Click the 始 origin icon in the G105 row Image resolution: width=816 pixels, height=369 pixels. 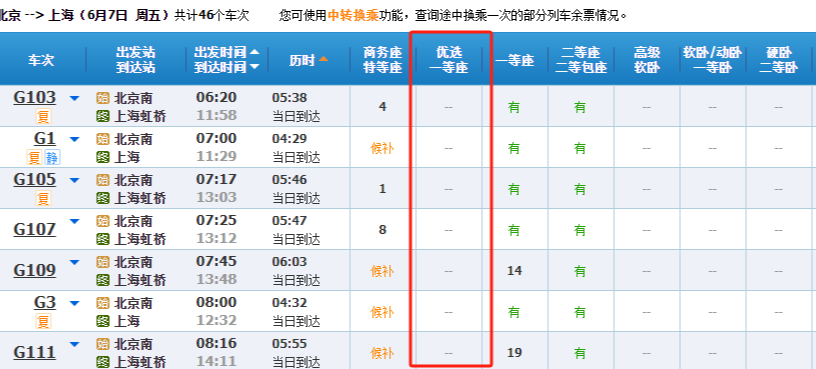tap(103, 180)
